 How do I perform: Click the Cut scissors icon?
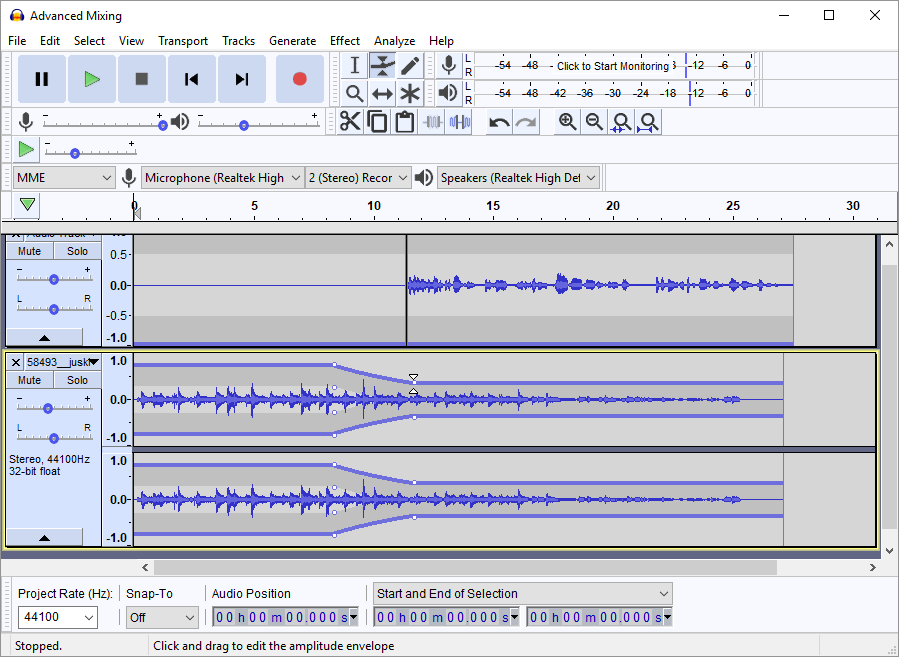350,122
